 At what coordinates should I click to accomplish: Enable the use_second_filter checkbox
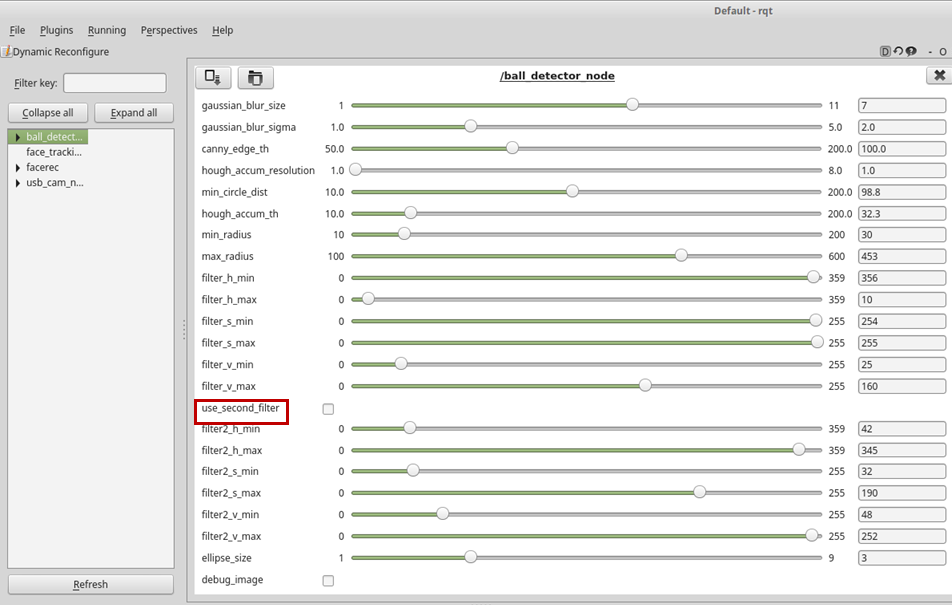click(328, 409)
